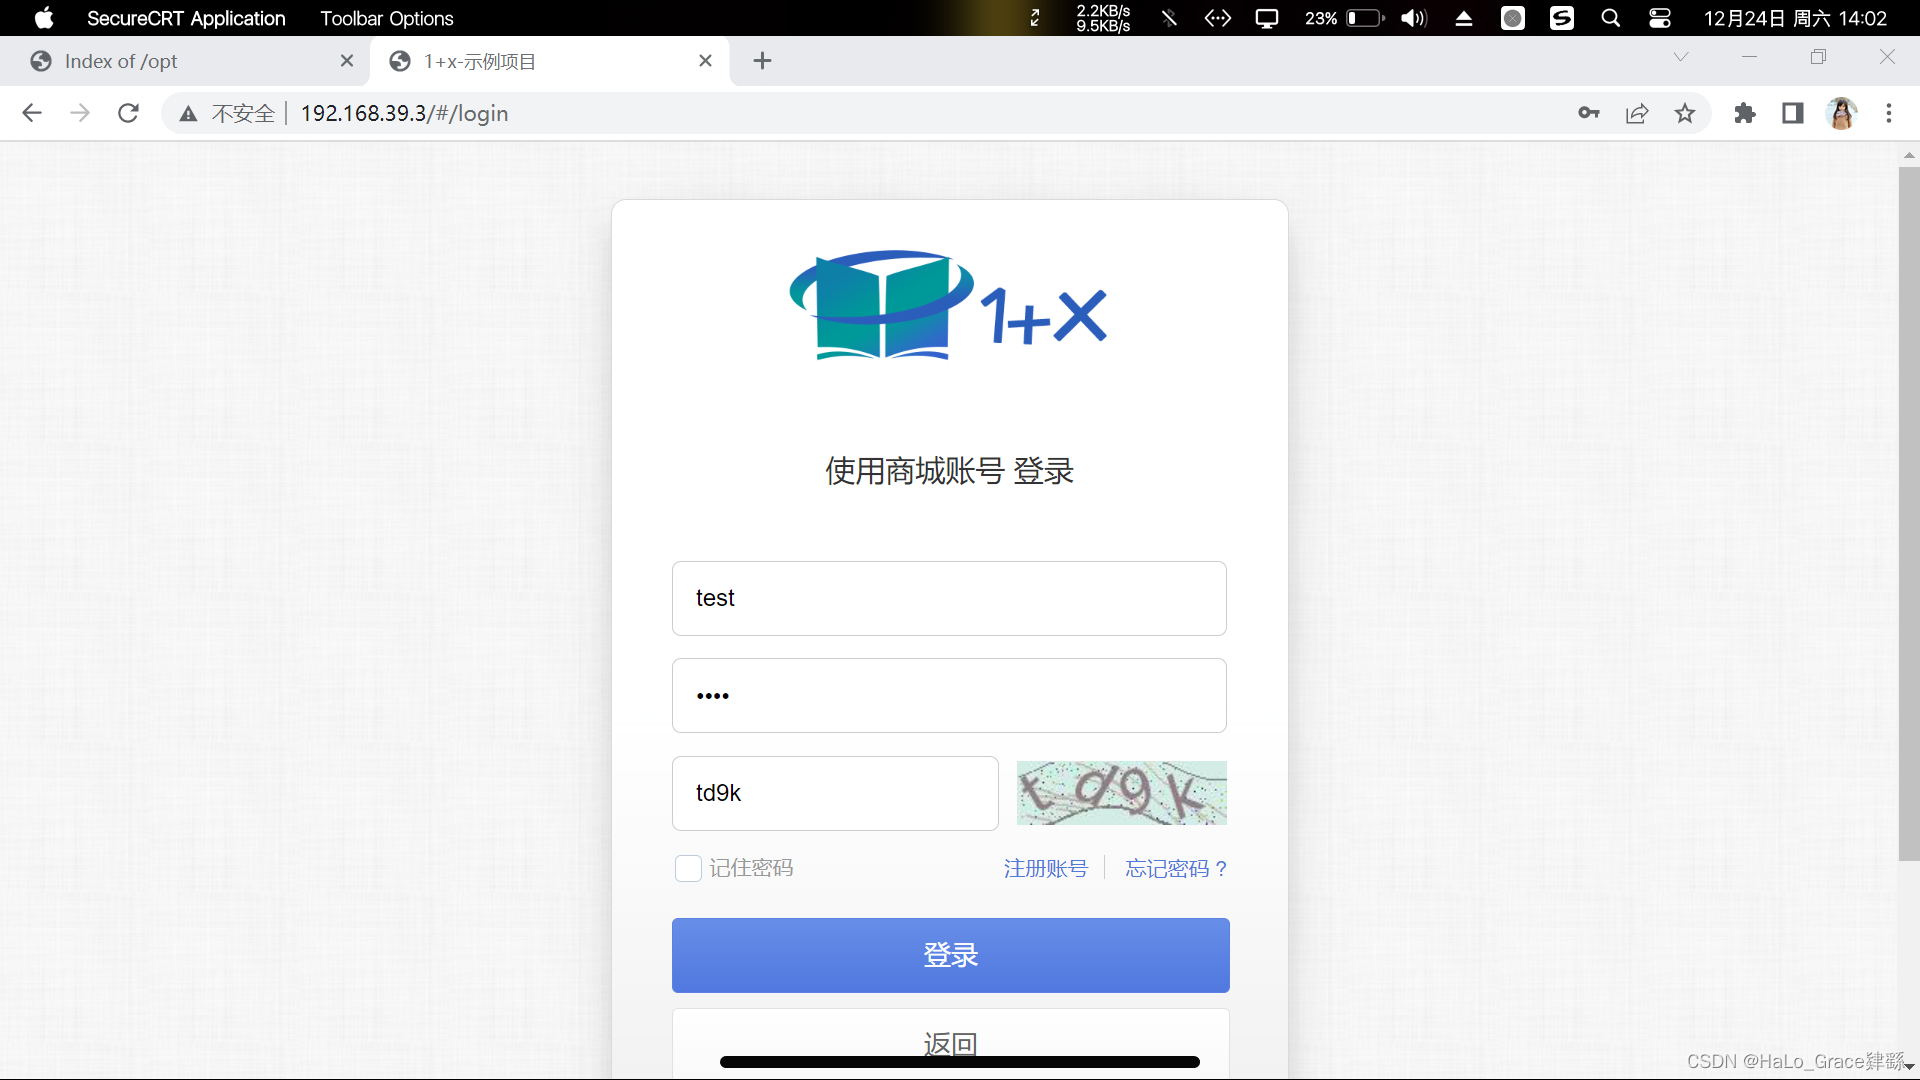Enable the 记住密码 checkbox
The image size is (1920, 1080).
(x=688, y=868)
